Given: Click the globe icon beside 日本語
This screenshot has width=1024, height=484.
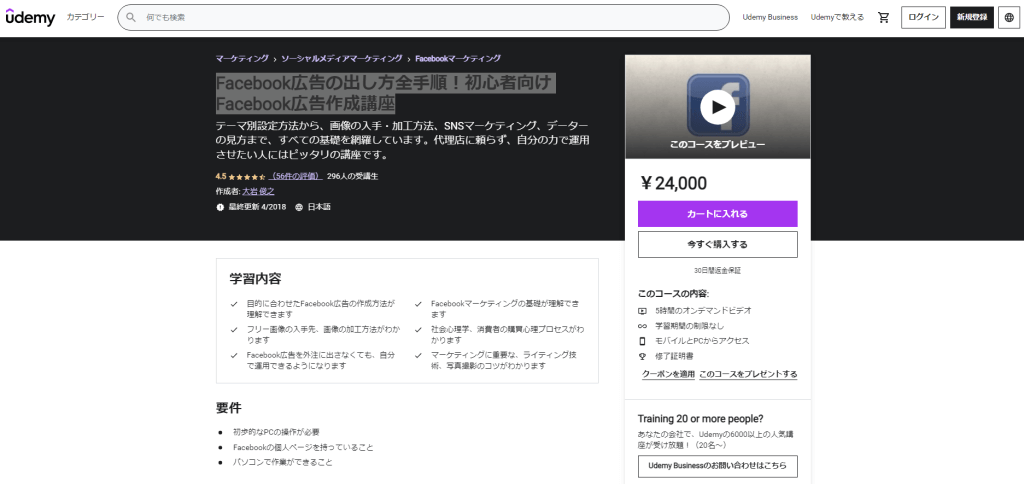Looking at the screenshot, I should 299,207.
